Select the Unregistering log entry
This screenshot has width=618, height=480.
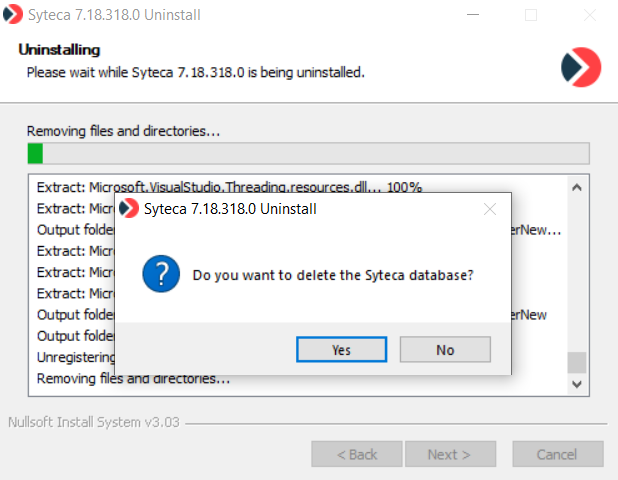coord(75,357)
